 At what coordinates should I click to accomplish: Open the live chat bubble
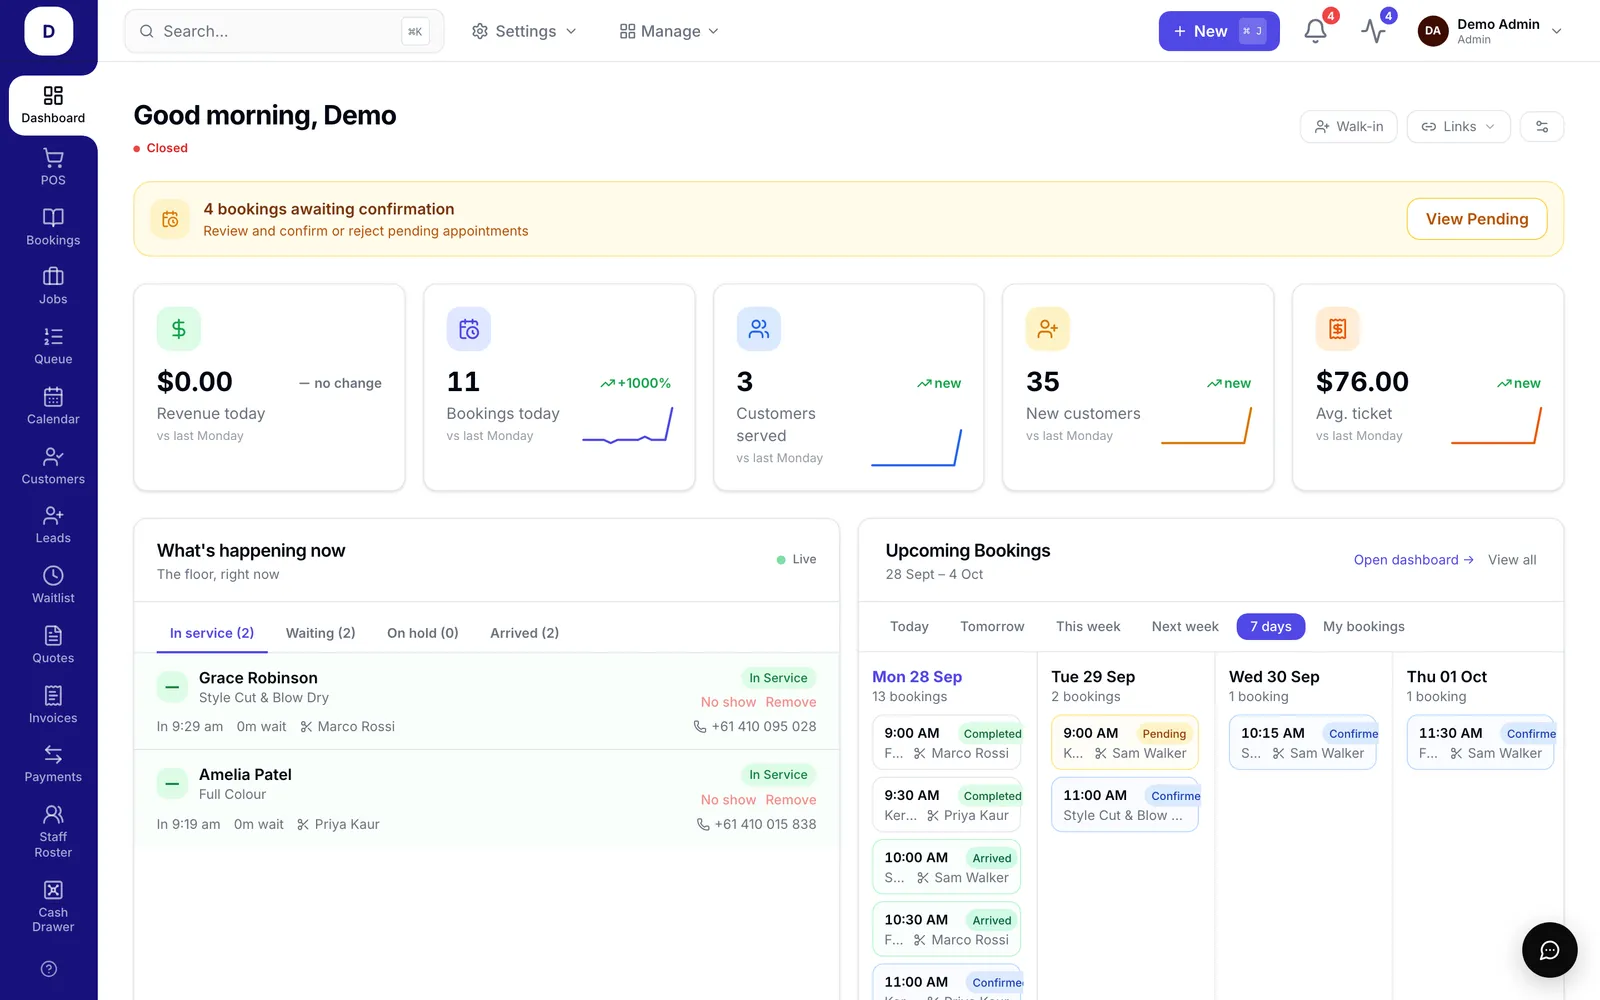(1549, 950)
